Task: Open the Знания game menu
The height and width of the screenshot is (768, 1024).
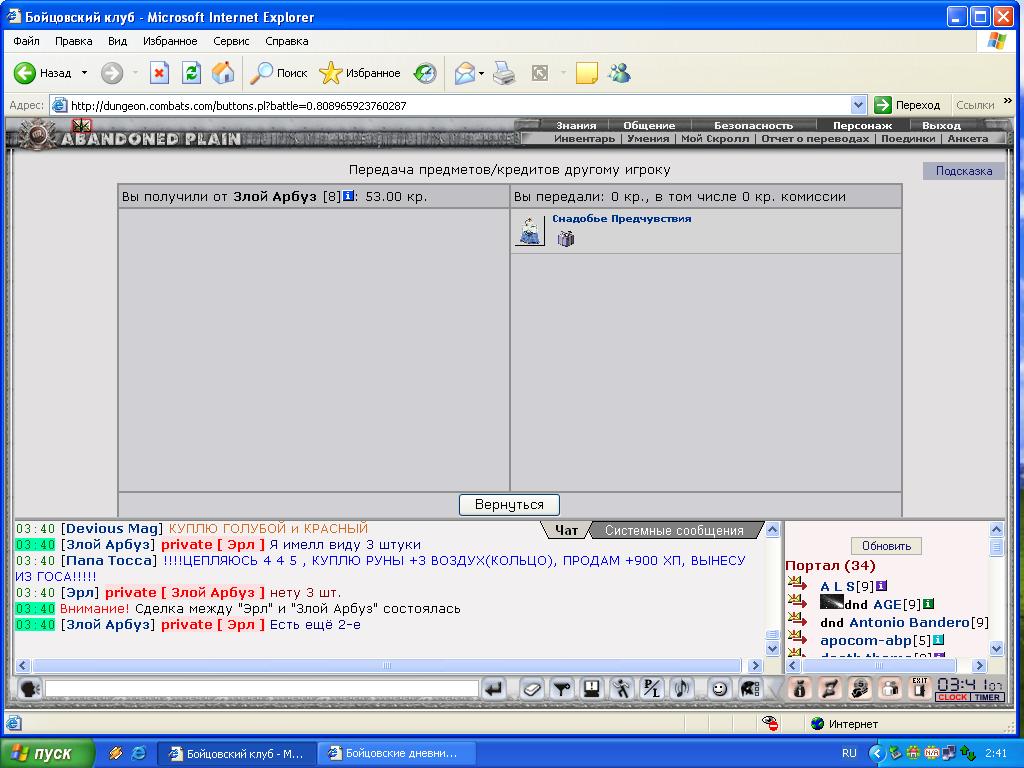Action: 576,125
